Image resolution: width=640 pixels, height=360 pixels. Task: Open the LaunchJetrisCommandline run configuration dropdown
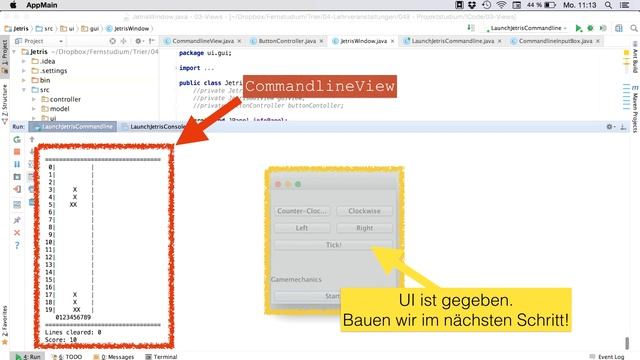[x=526, y=28]
